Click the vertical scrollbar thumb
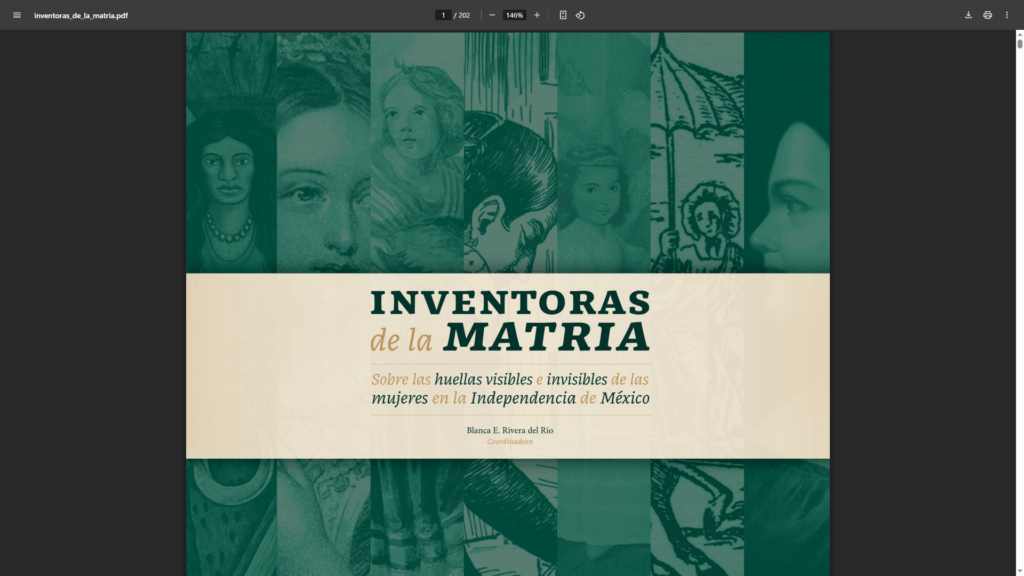The height and width of the screenshot is (576, 1024). coord(1019,44)
